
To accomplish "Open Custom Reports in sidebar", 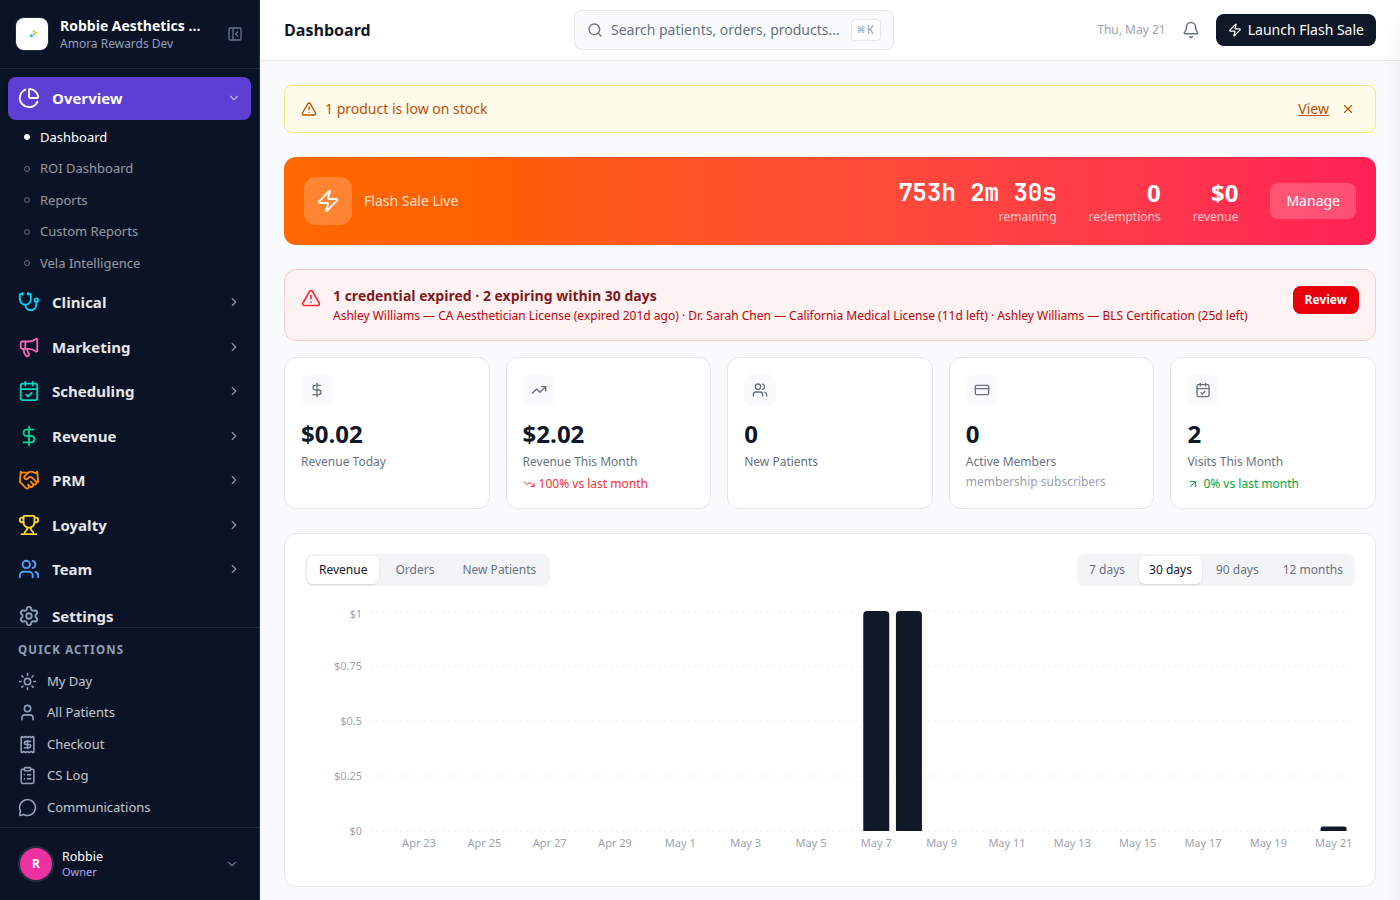I will [x=89, y=231].
